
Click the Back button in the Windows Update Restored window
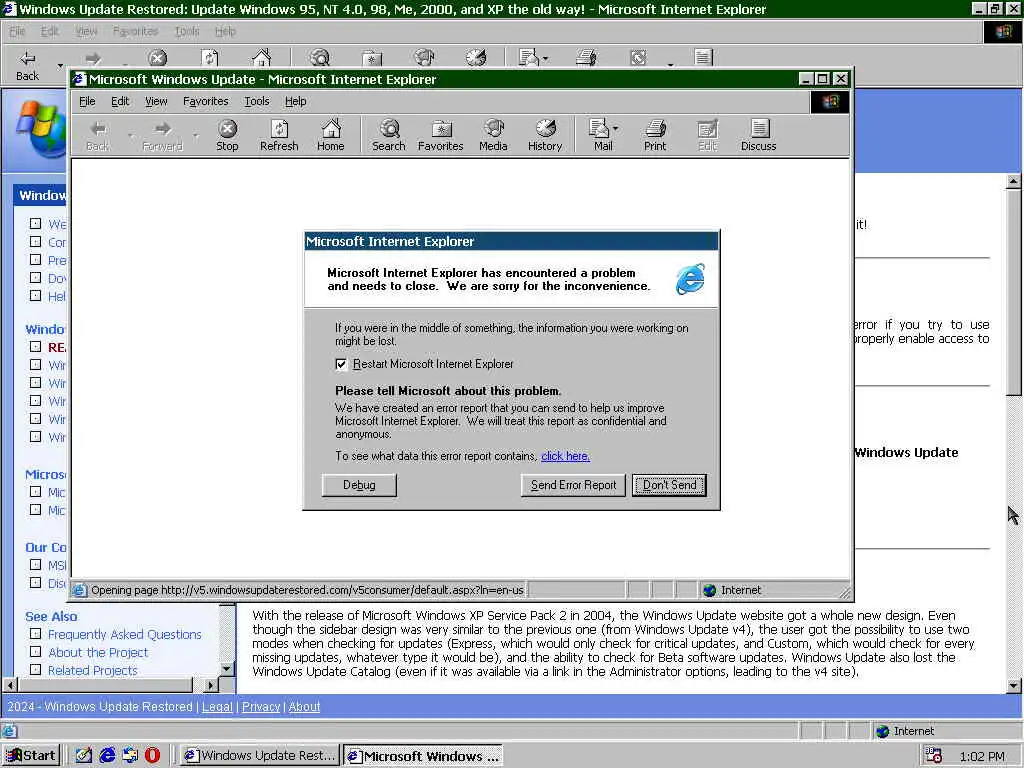pos(27,66)
